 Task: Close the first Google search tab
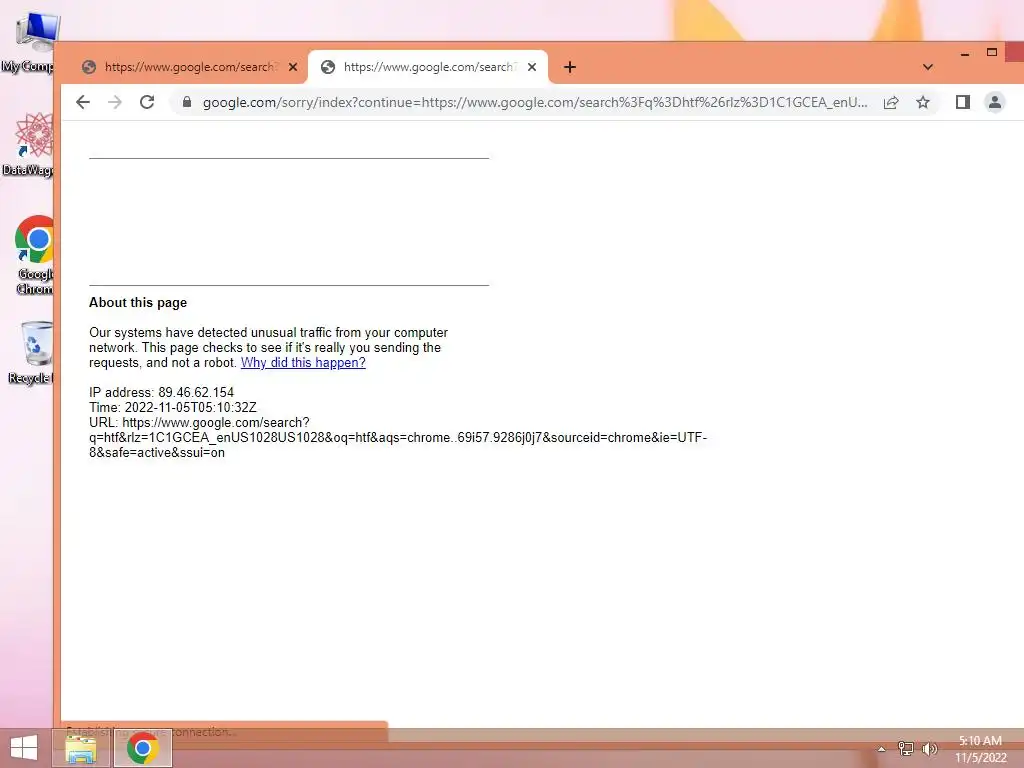(293, 67)
